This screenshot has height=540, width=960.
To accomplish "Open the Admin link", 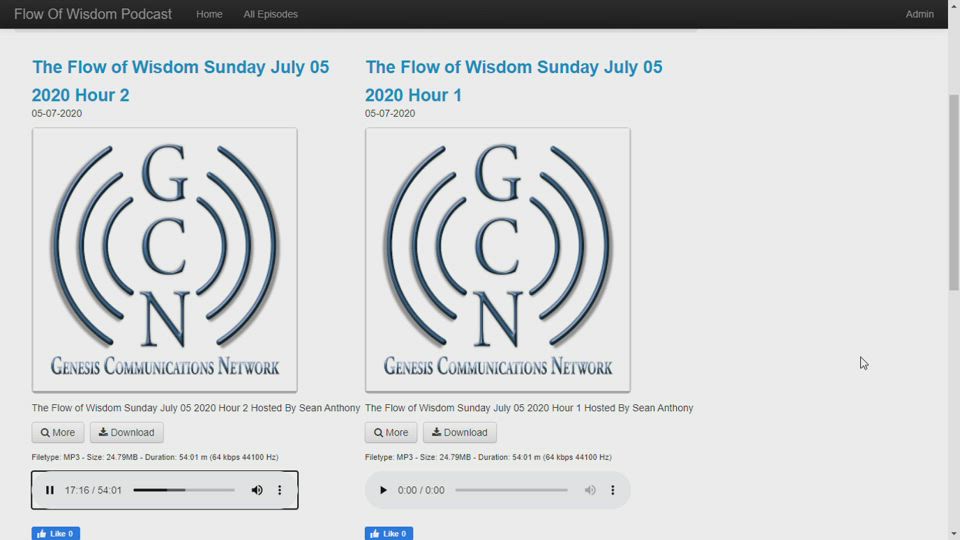I will (x=919, y=14).
